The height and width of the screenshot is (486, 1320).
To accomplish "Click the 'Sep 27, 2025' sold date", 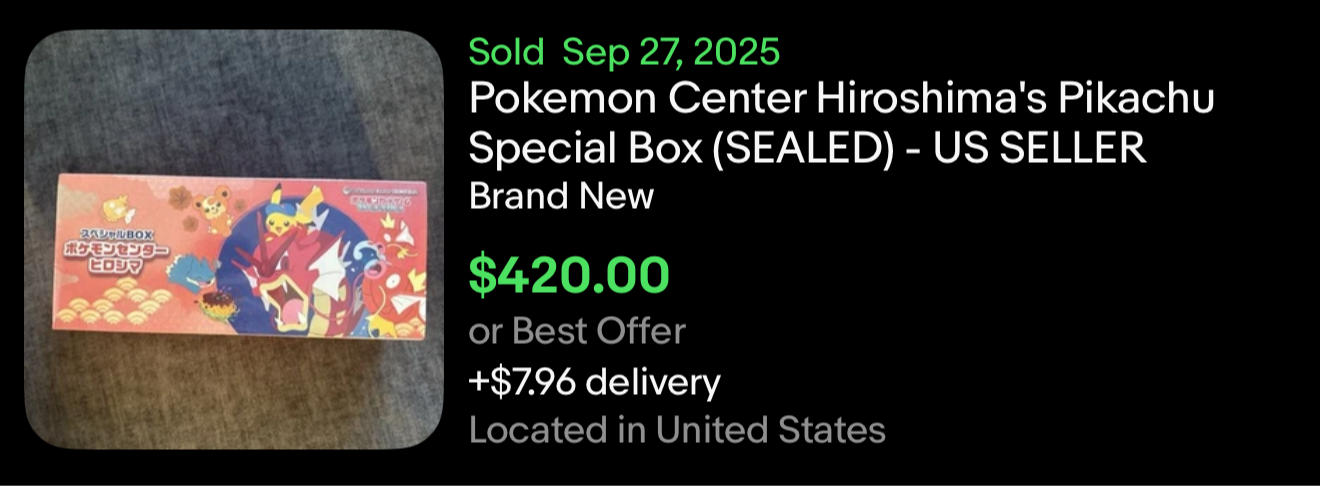I will pos(671,51).
